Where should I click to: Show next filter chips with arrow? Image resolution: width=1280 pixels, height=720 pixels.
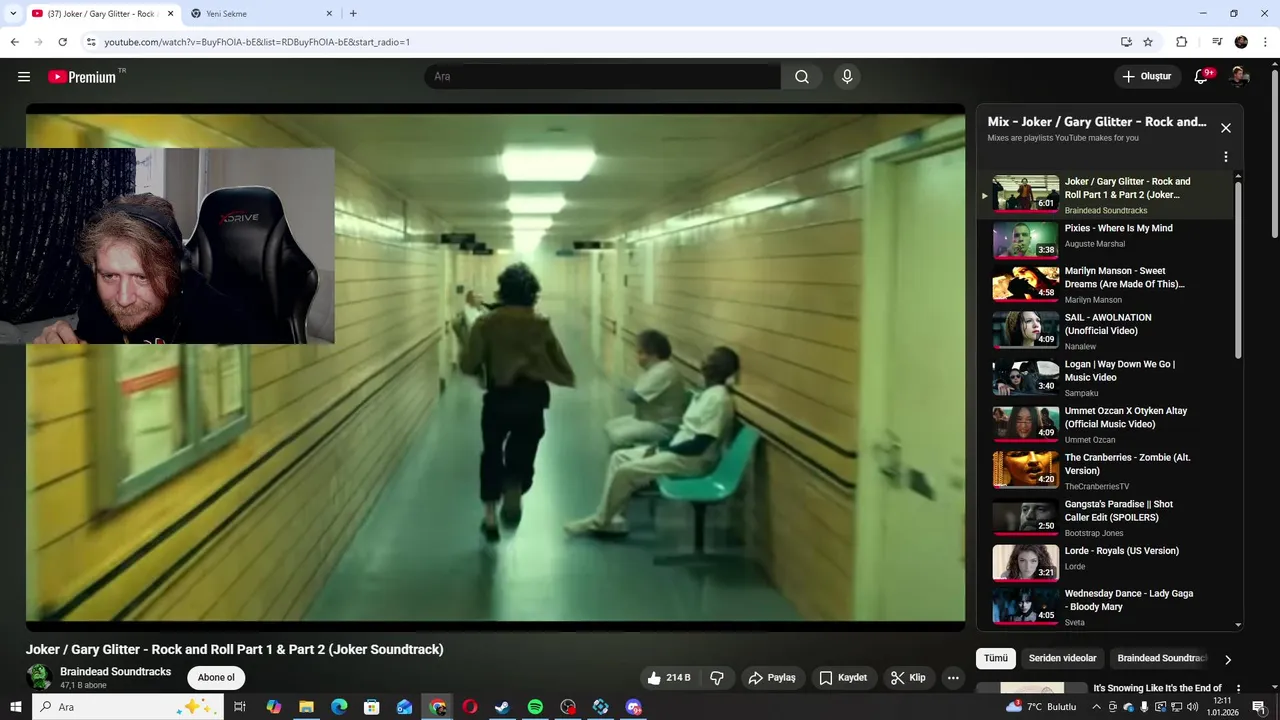pyautogui.click(x=1228, y=659)
